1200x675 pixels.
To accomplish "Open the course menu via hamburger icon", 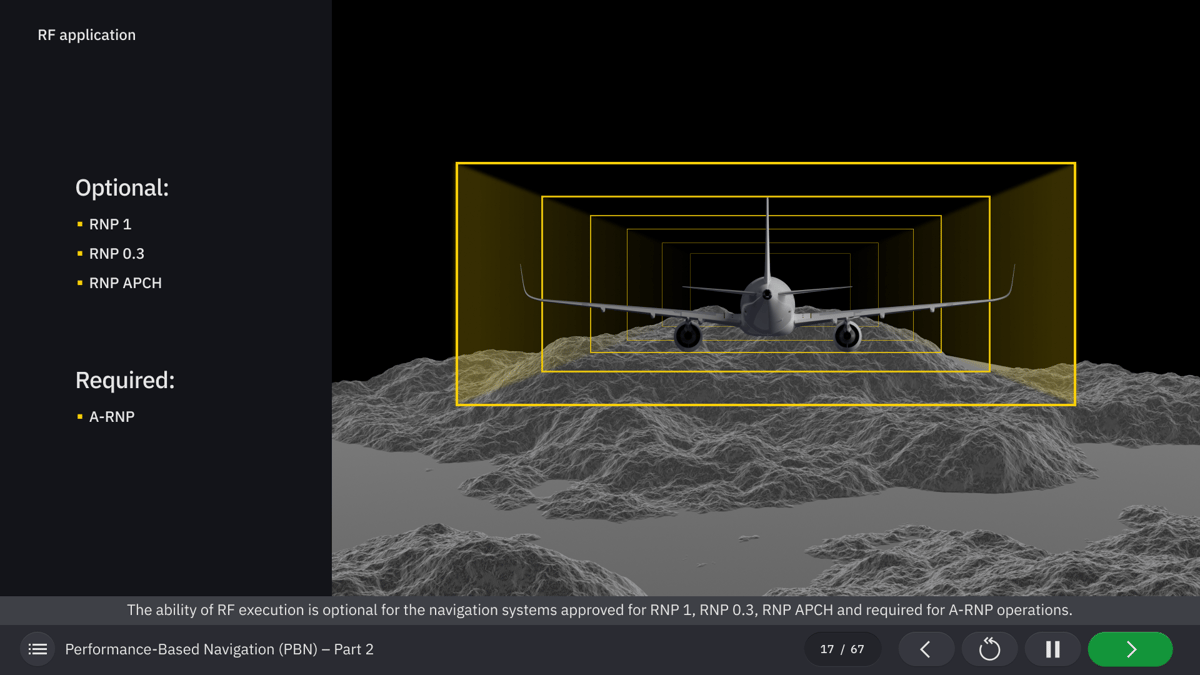I will click(37, 648).
